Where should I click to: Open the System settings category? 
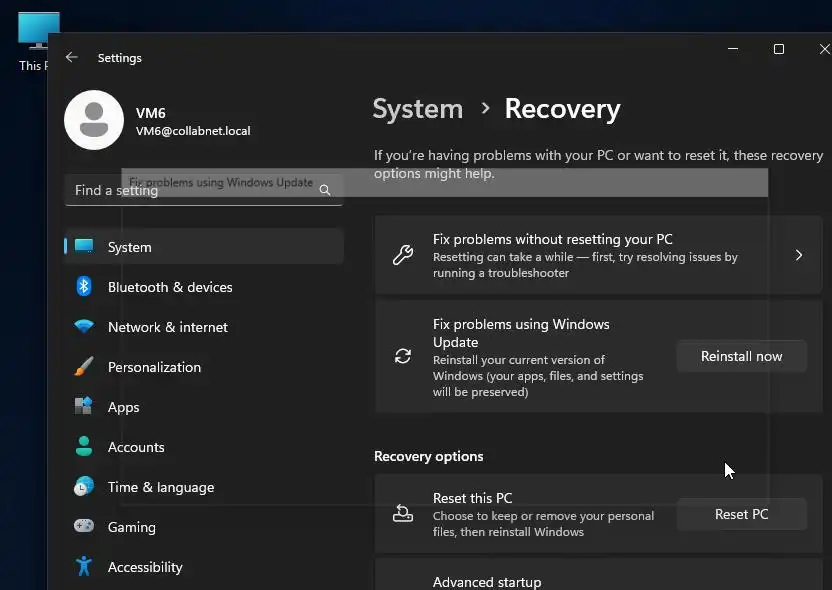204,247
